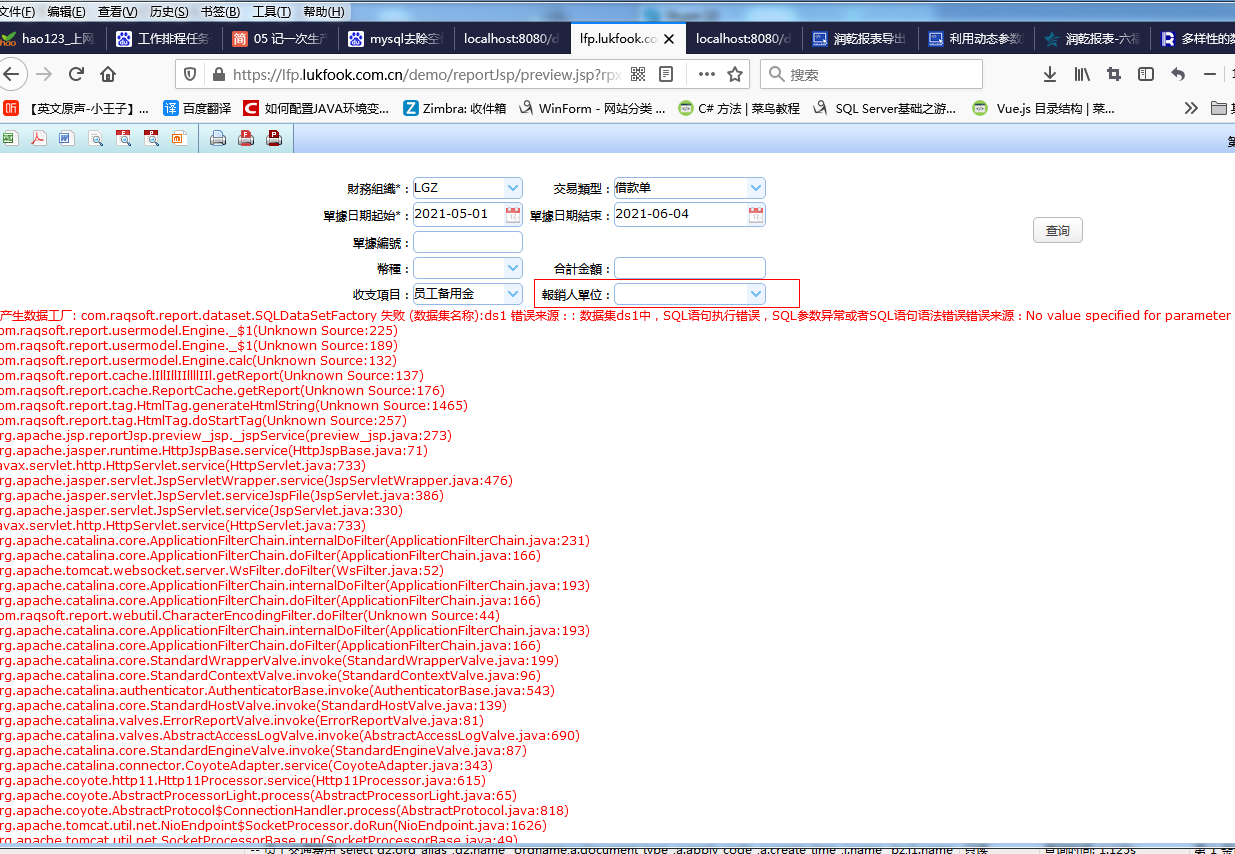Image resolution: width=1235 pixels, height=854 pixels.
Task: Open the C# 方法 | 菜鸟教程 bookmark
Action: tap(739, 108)
